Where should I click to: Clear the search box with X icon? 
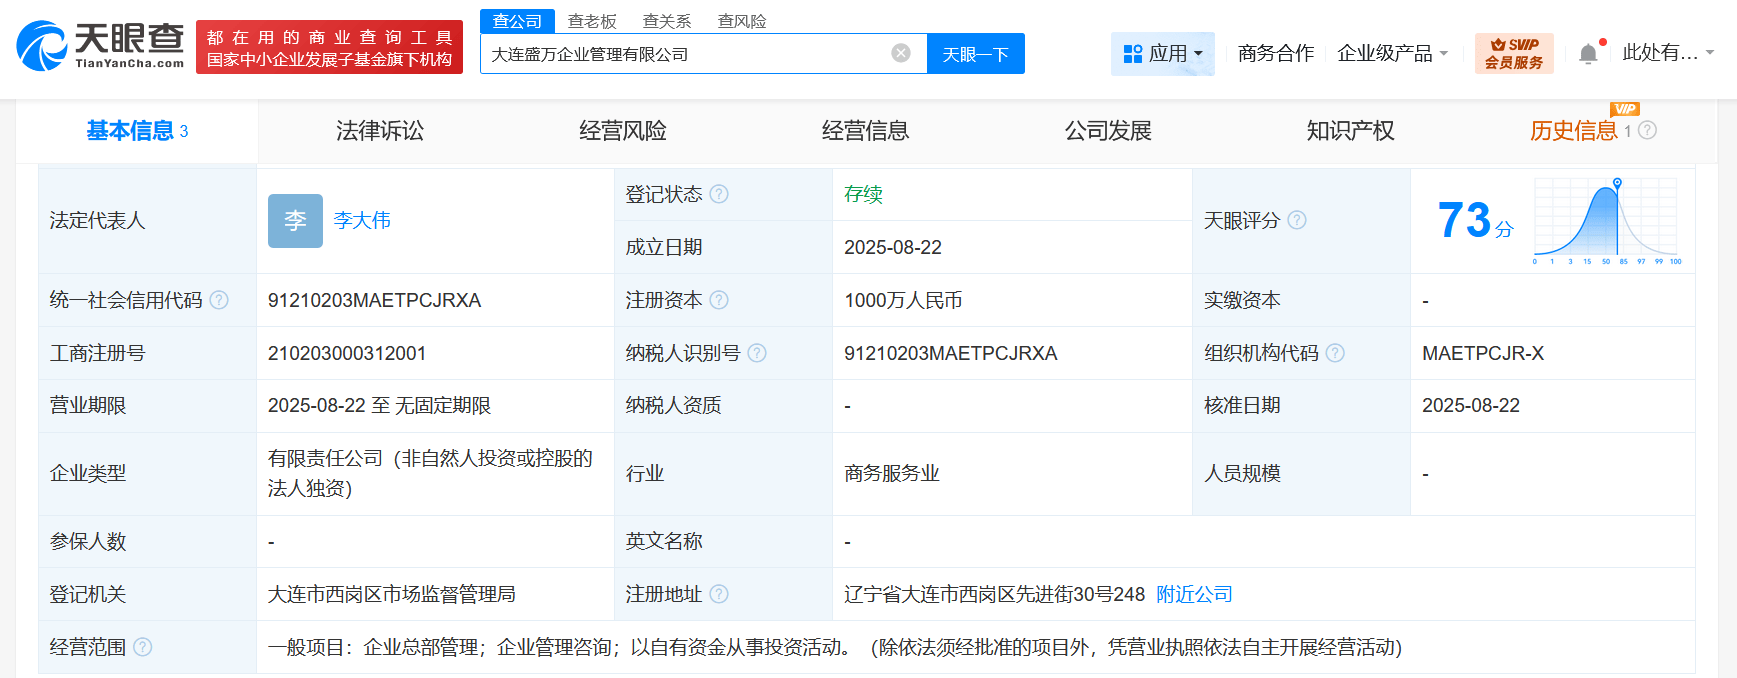pos(901,53)
